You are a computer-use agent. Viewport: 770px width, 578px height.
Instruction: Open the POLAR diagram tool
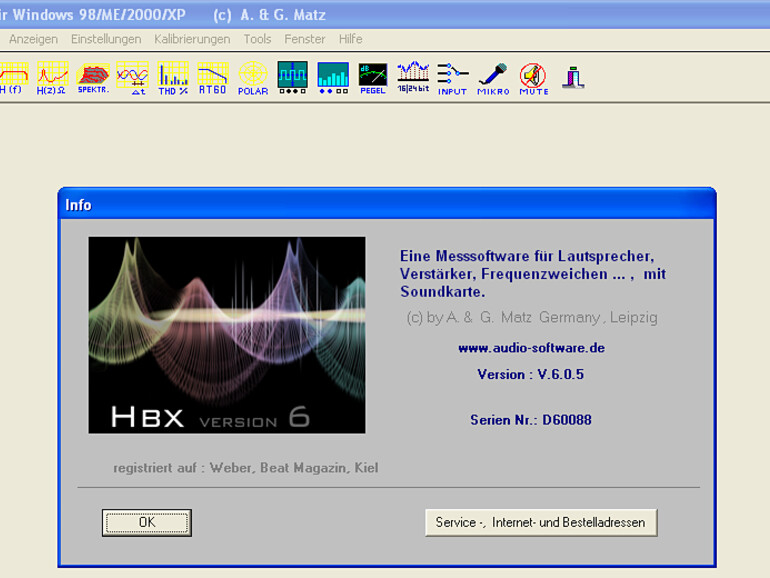[x=253, y=78]
